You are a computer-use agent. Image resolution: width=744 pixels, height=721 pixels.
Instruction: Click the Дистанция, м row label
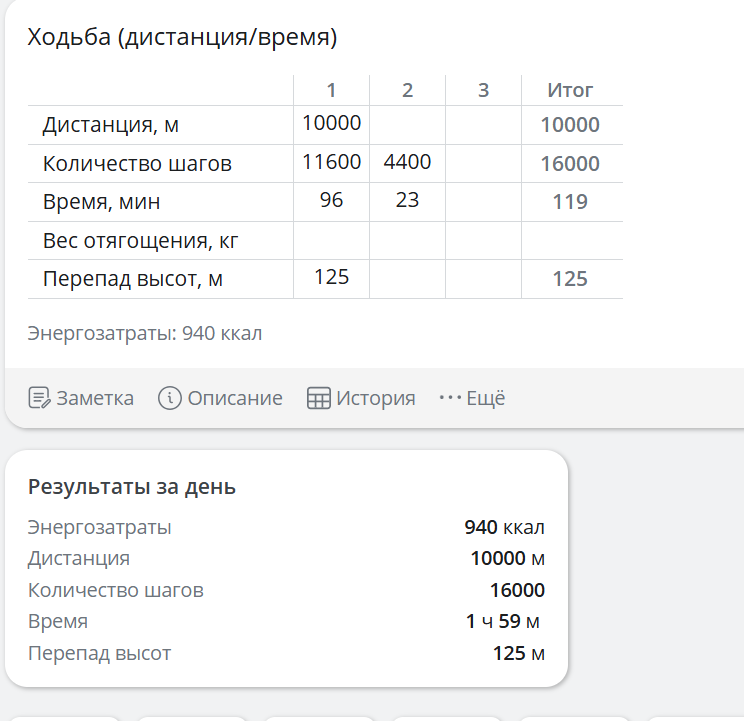pos(111,125)
